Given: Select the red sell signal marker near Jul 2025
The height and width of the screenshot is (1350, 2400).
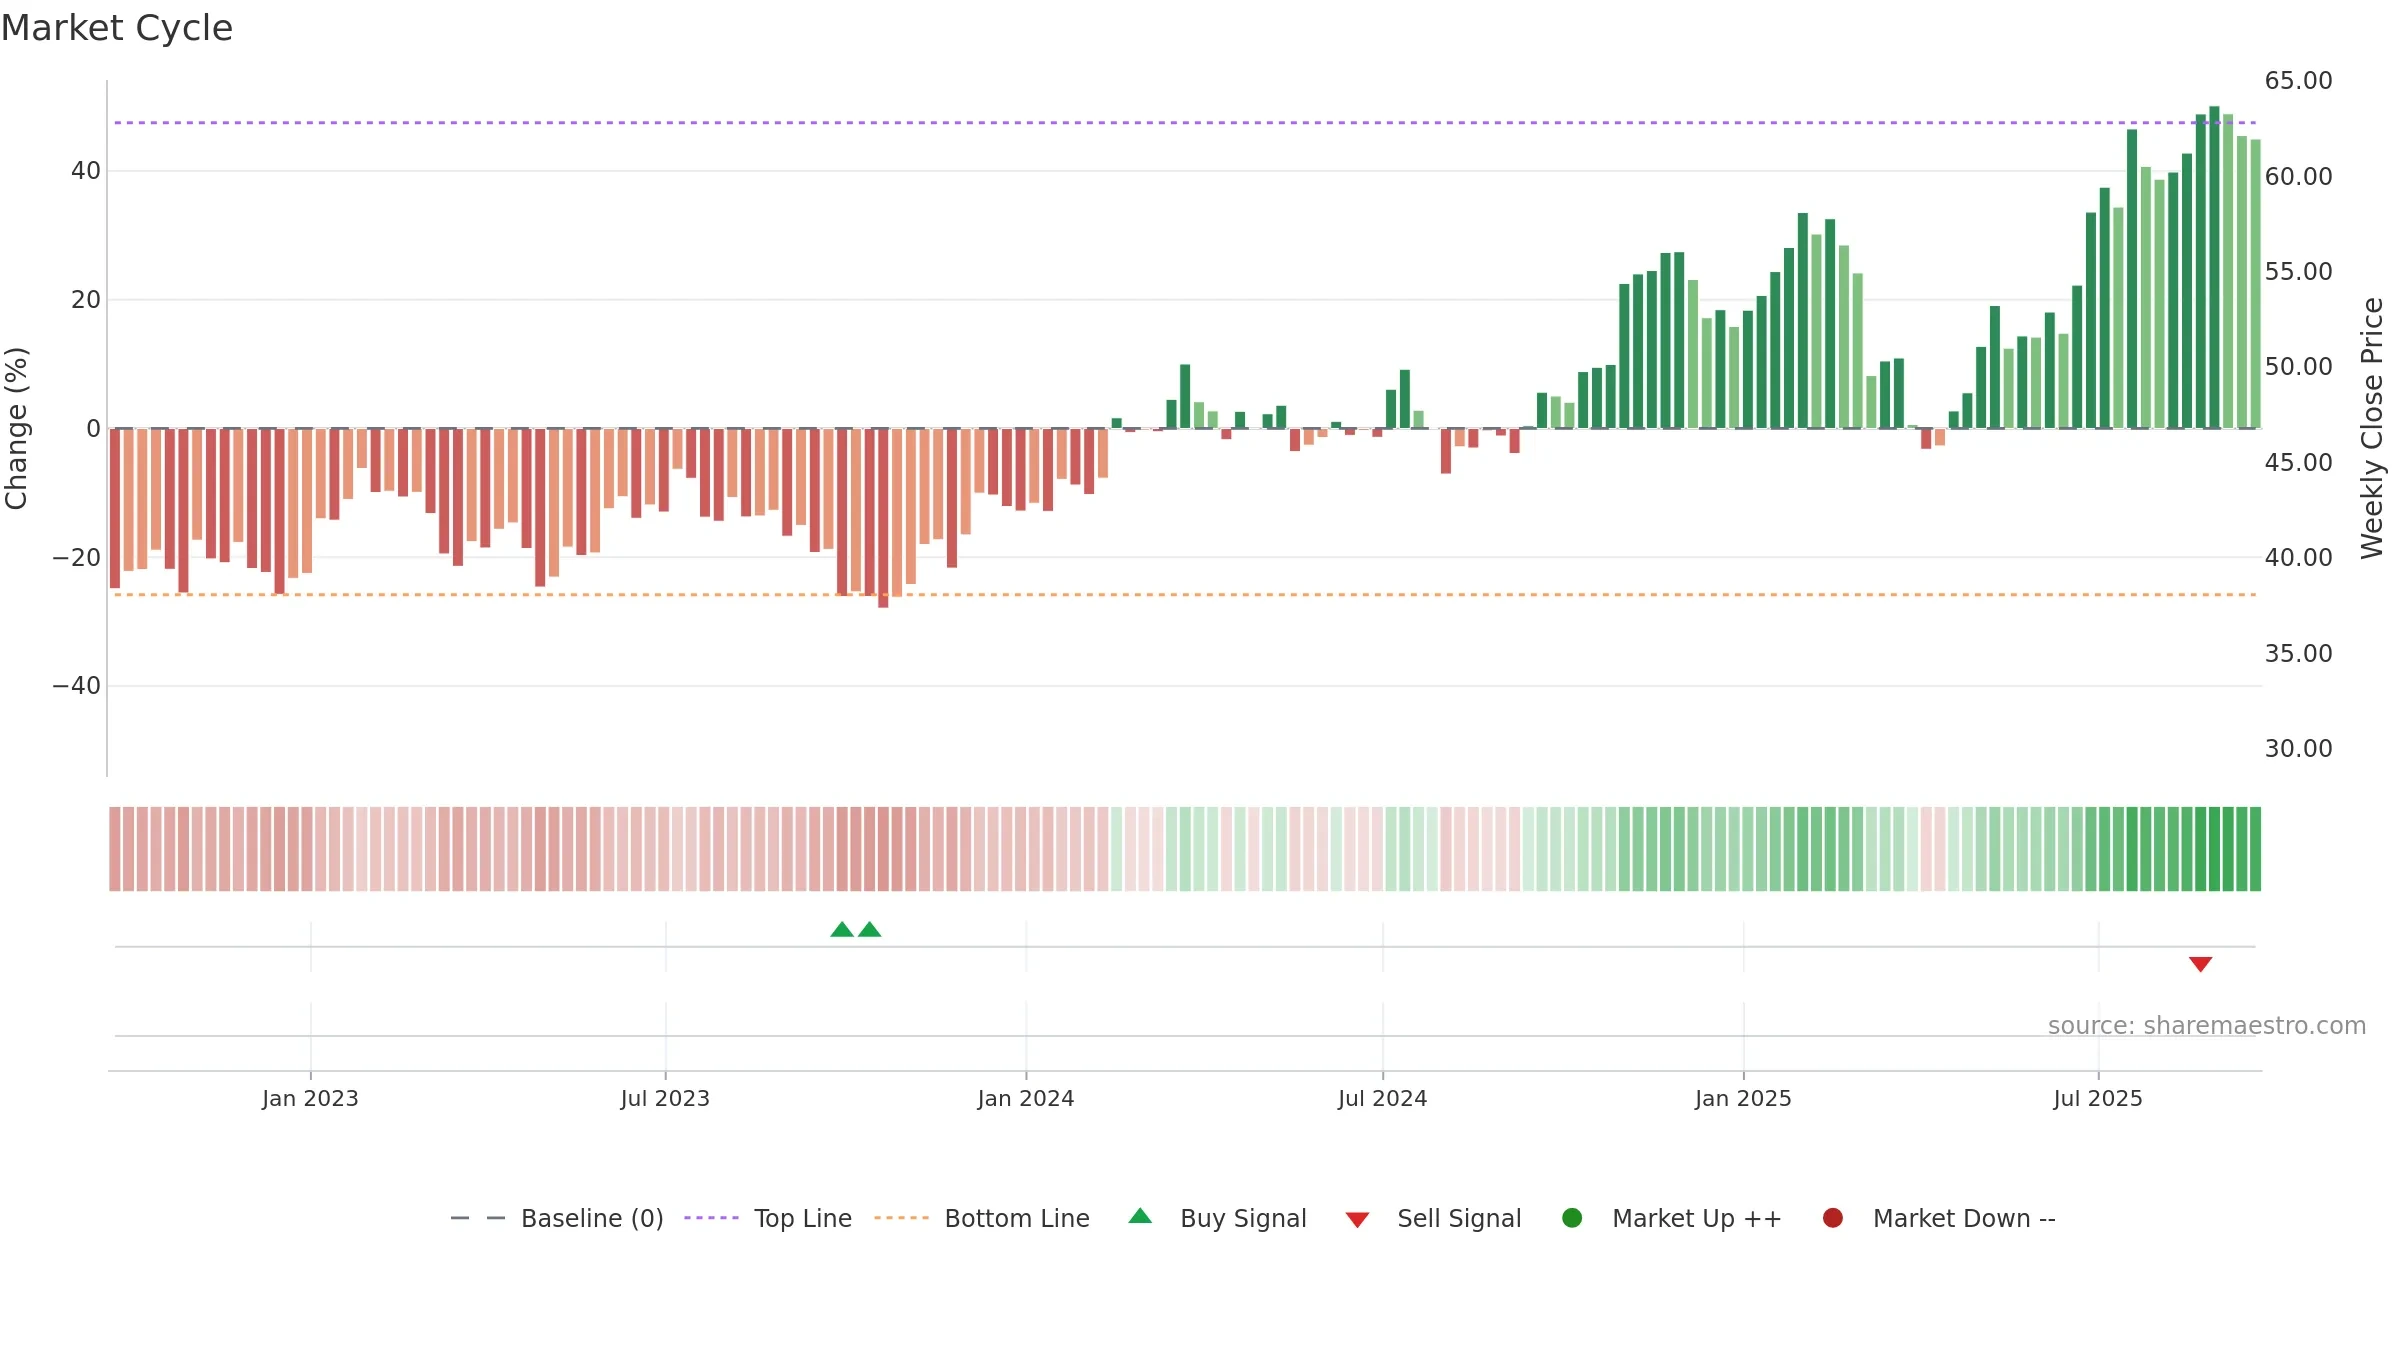Looking at the screenshot, I should tap(2200, 964).
